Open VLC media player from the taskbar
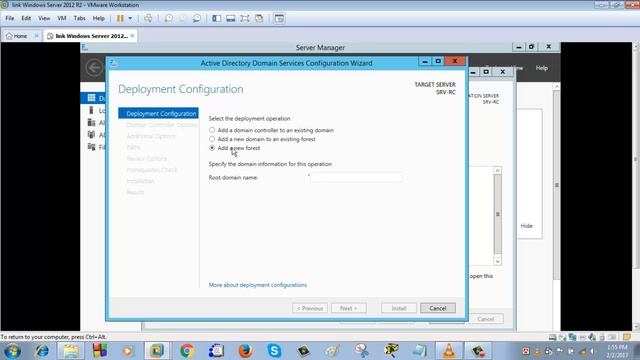 pos(449,351)
